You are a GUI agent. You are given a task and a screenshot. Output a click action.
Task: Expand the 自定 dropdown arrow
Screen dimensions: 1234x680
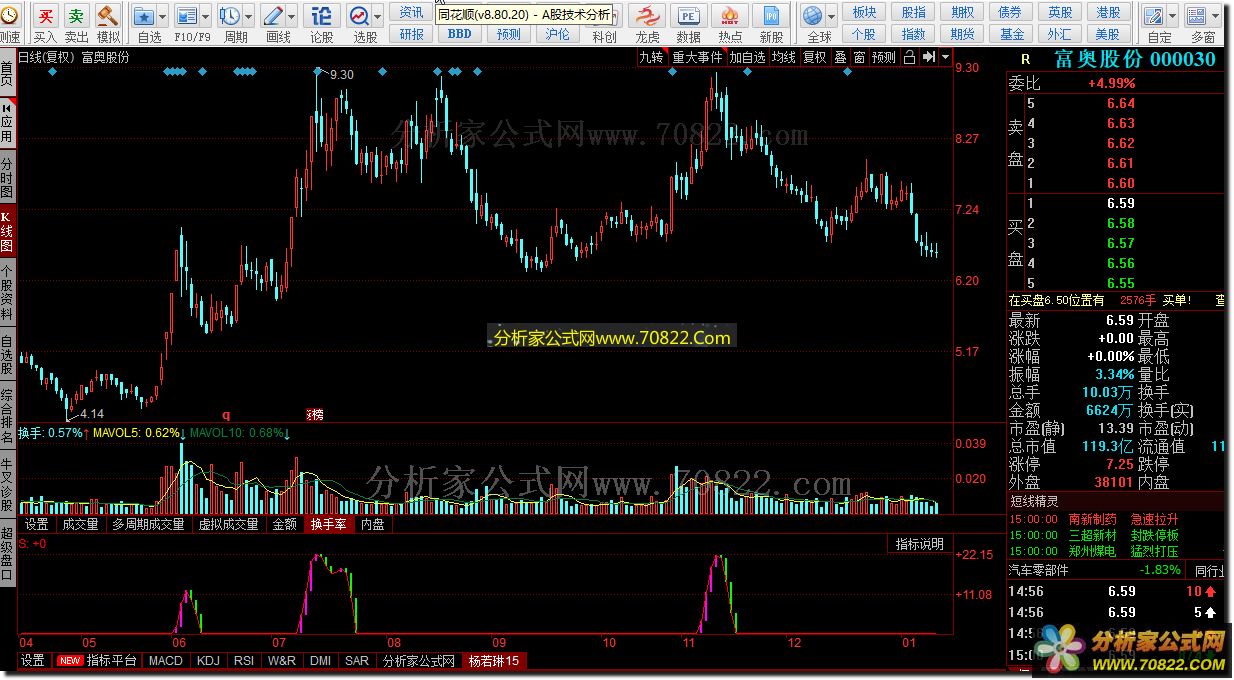pyautogui.click(x=1172, y=16)
